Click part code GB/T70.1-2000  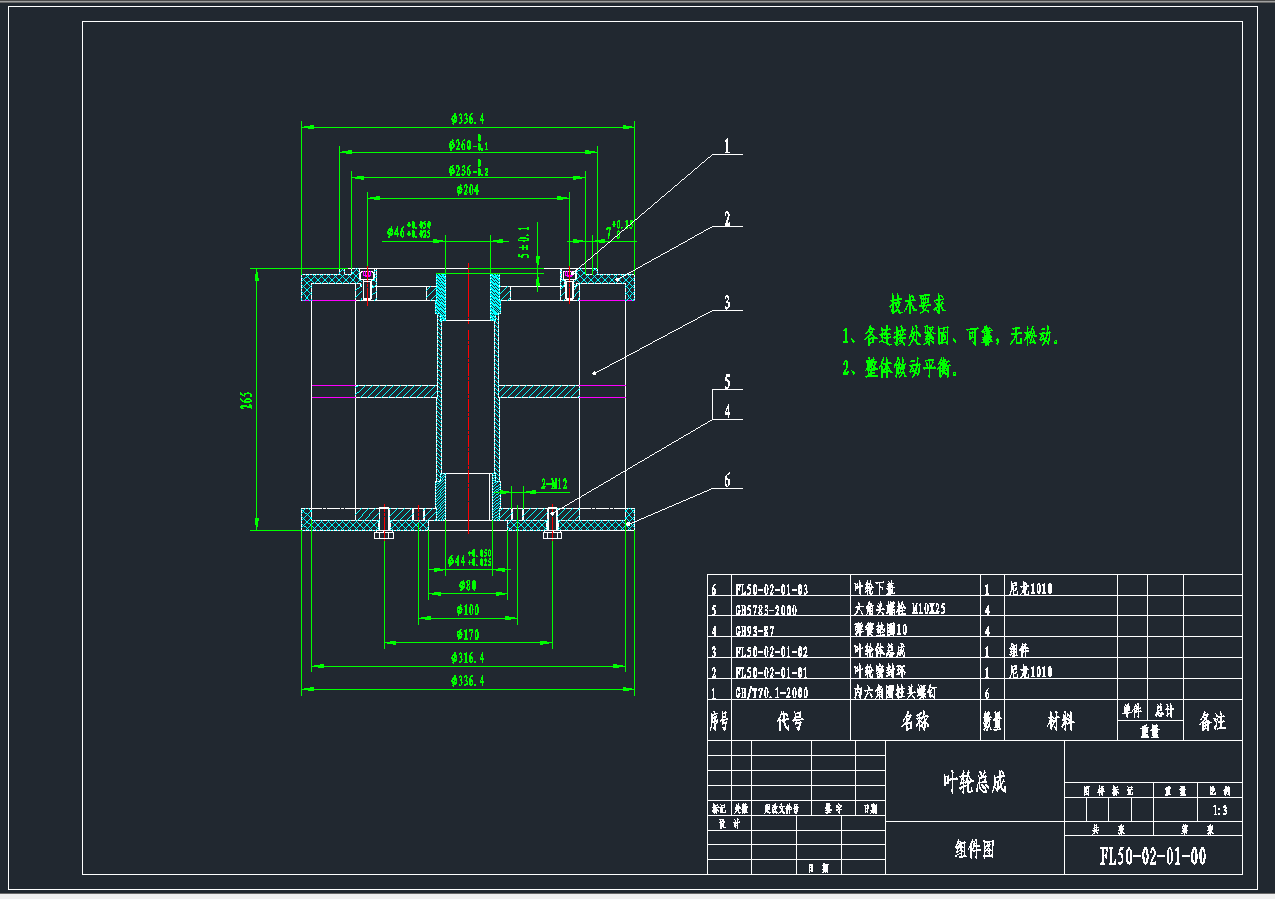click(771, 692)
